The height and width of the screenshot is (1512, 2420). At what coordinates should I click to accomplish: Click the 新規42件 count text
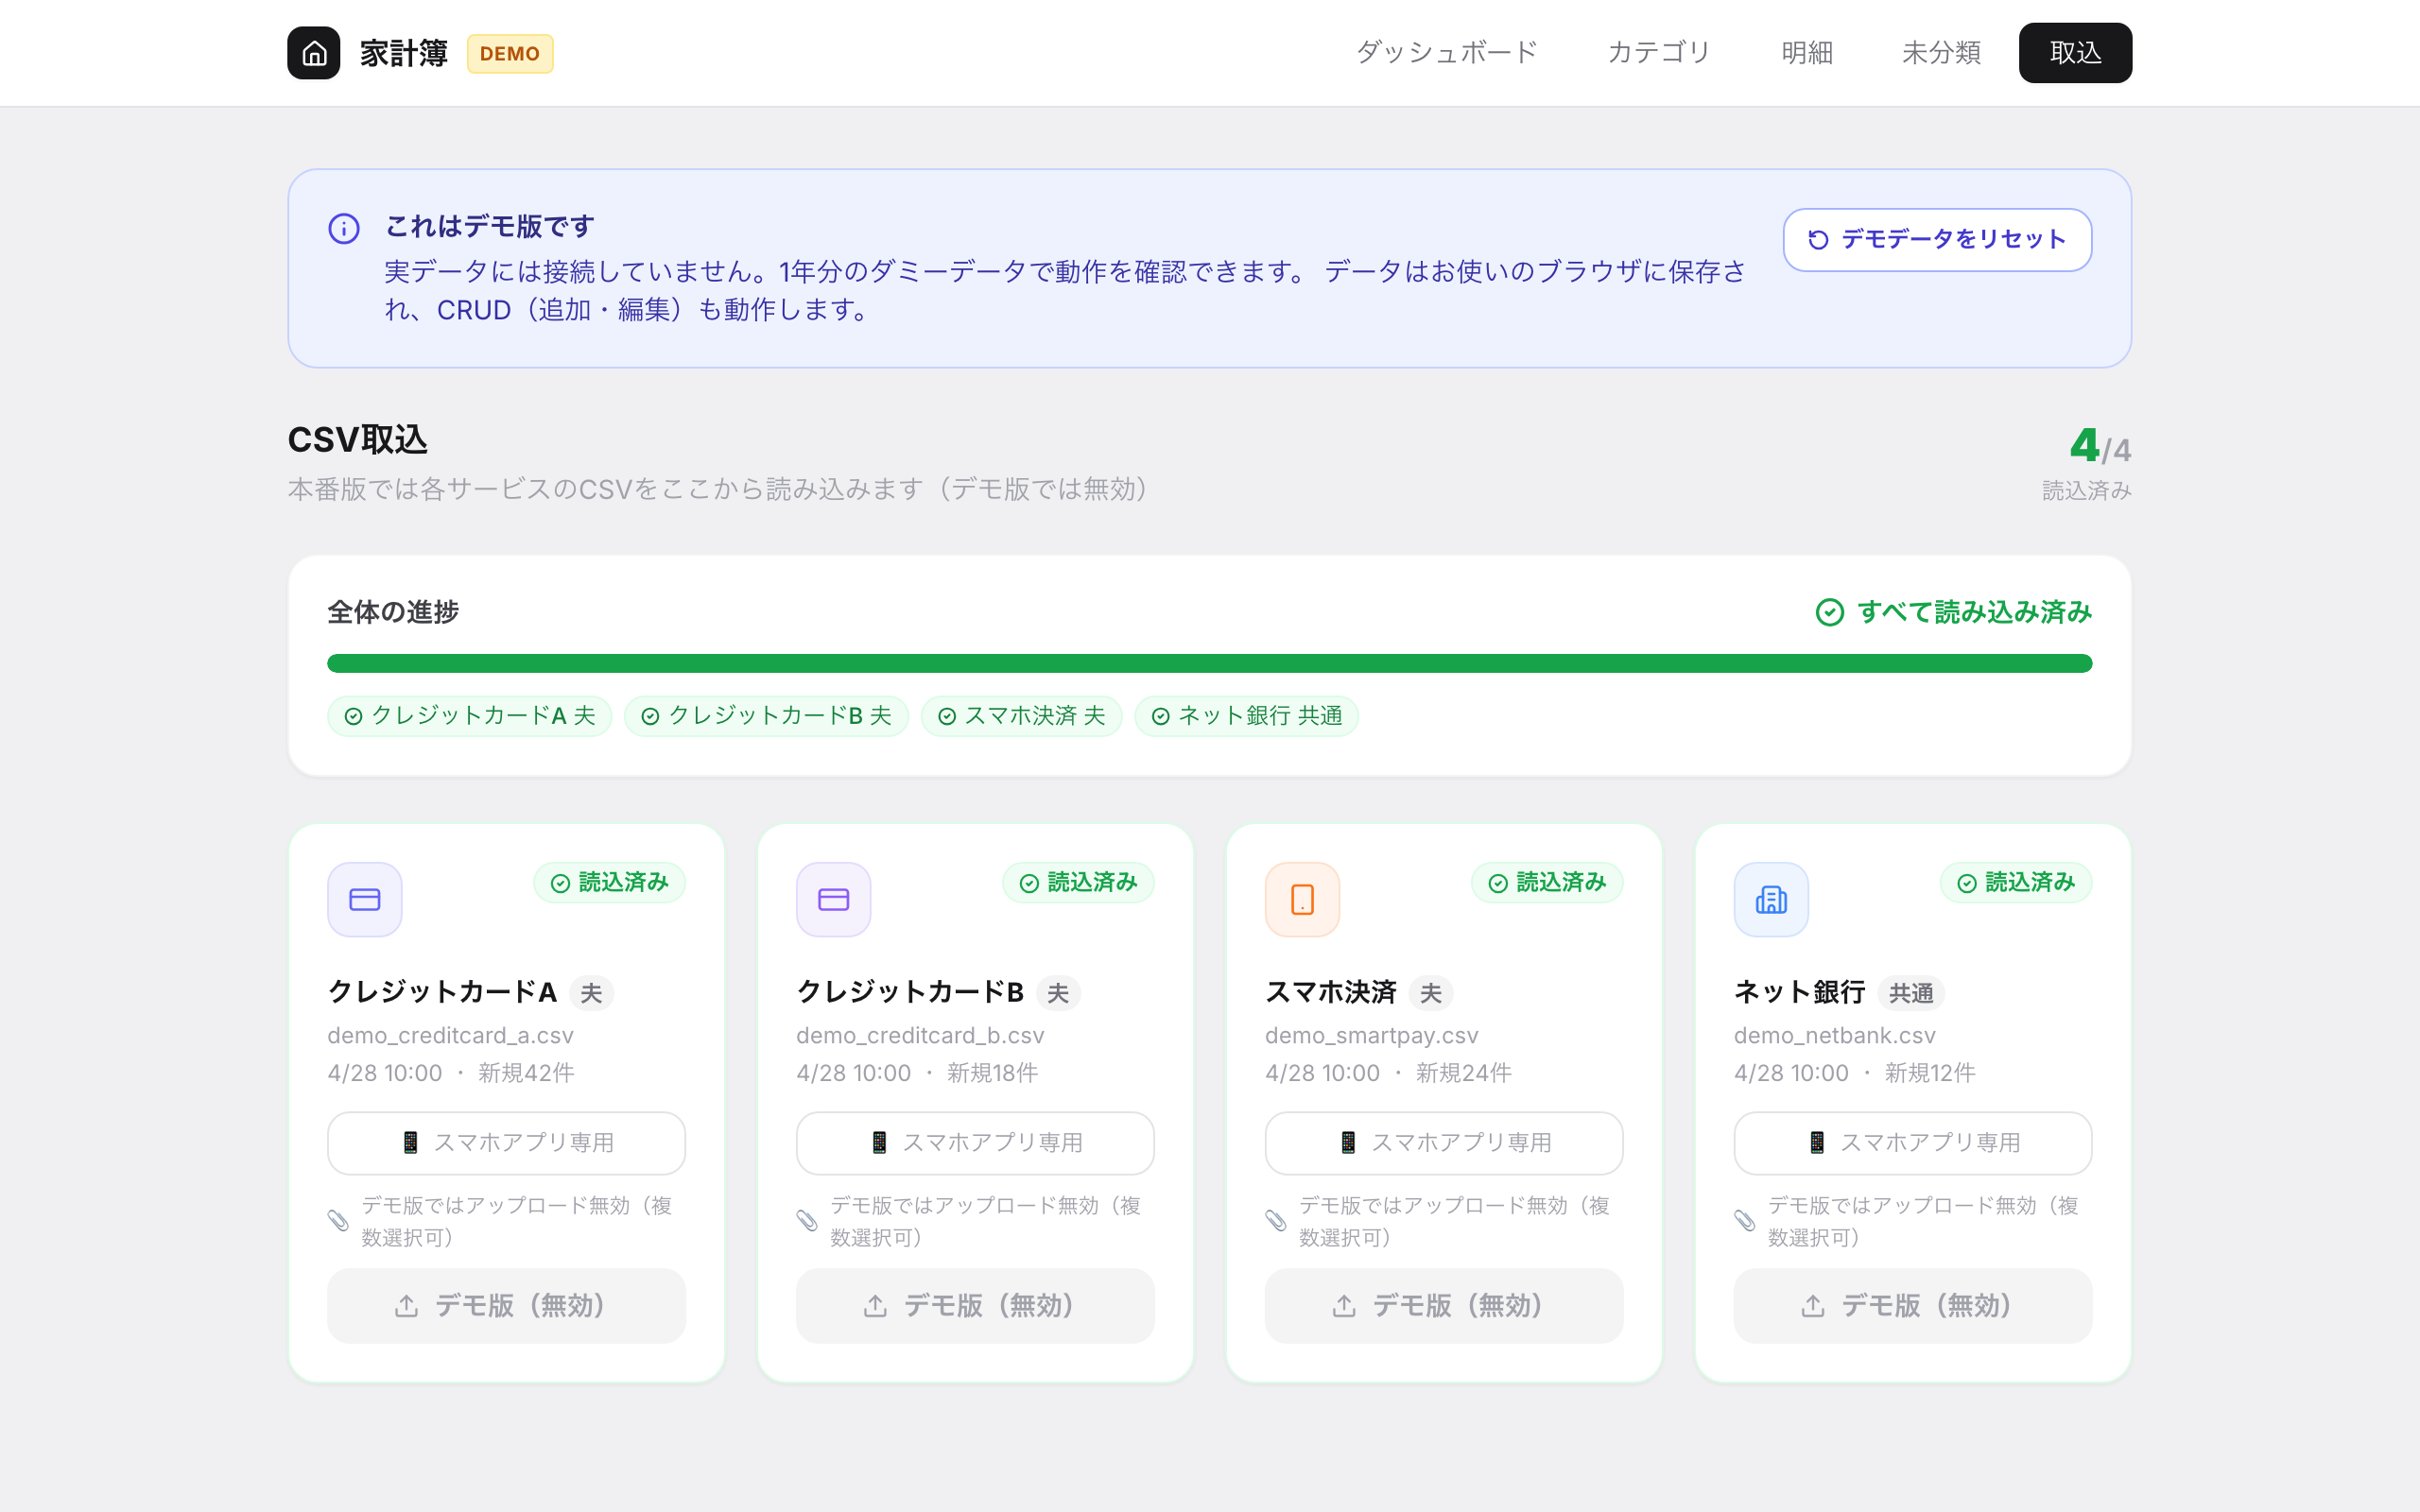click(x=526, y=1073)
